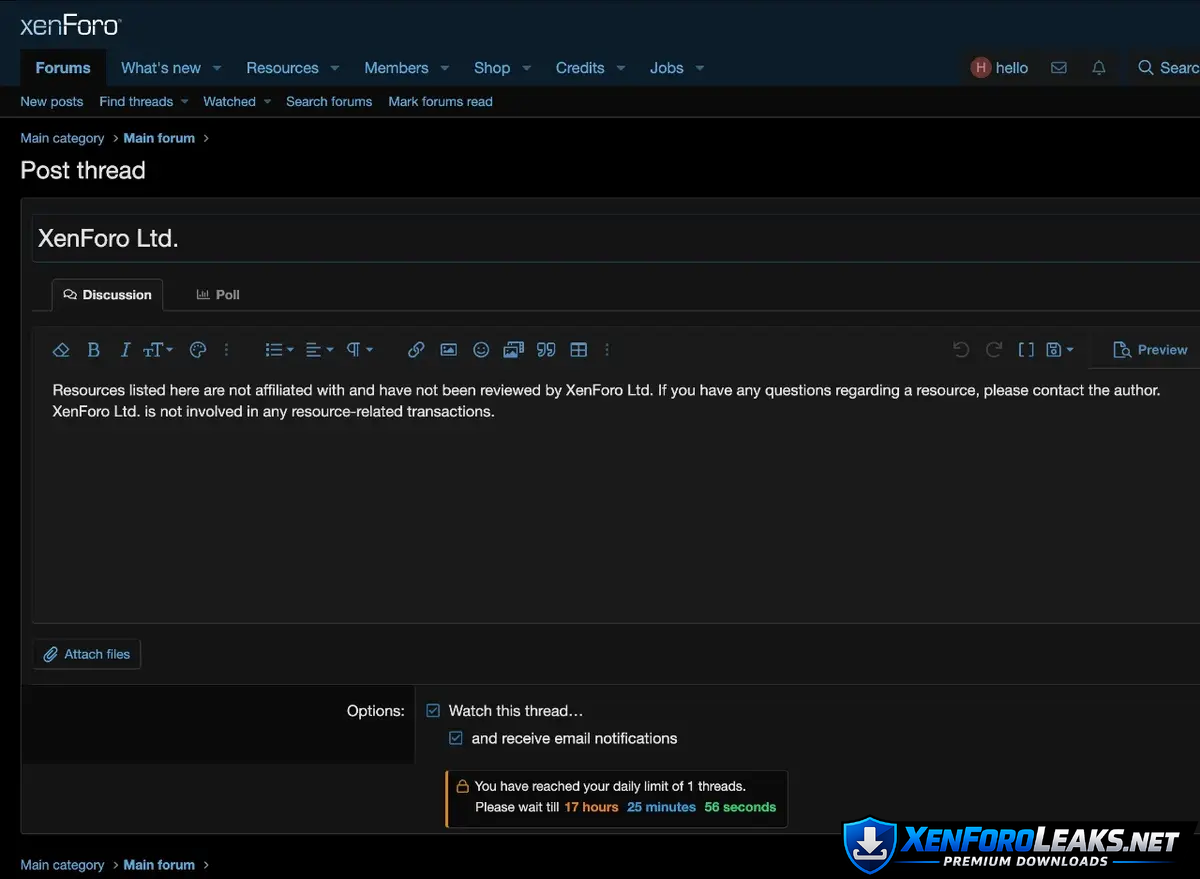The width and height of the screenshot is (1200, 879).
Task: Click the eraser remove formatting icon
Action: click(61, 350)
